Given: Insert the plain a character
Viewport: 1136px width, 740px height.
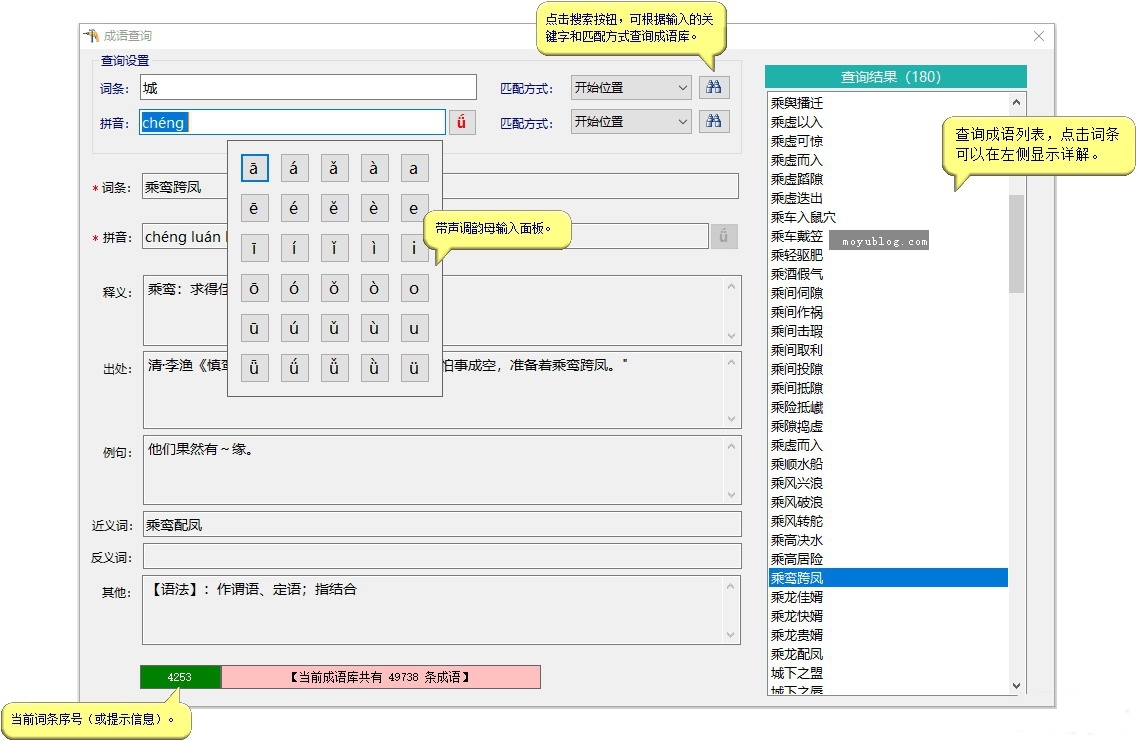Looking at the screenshot, I should (414, 168).
